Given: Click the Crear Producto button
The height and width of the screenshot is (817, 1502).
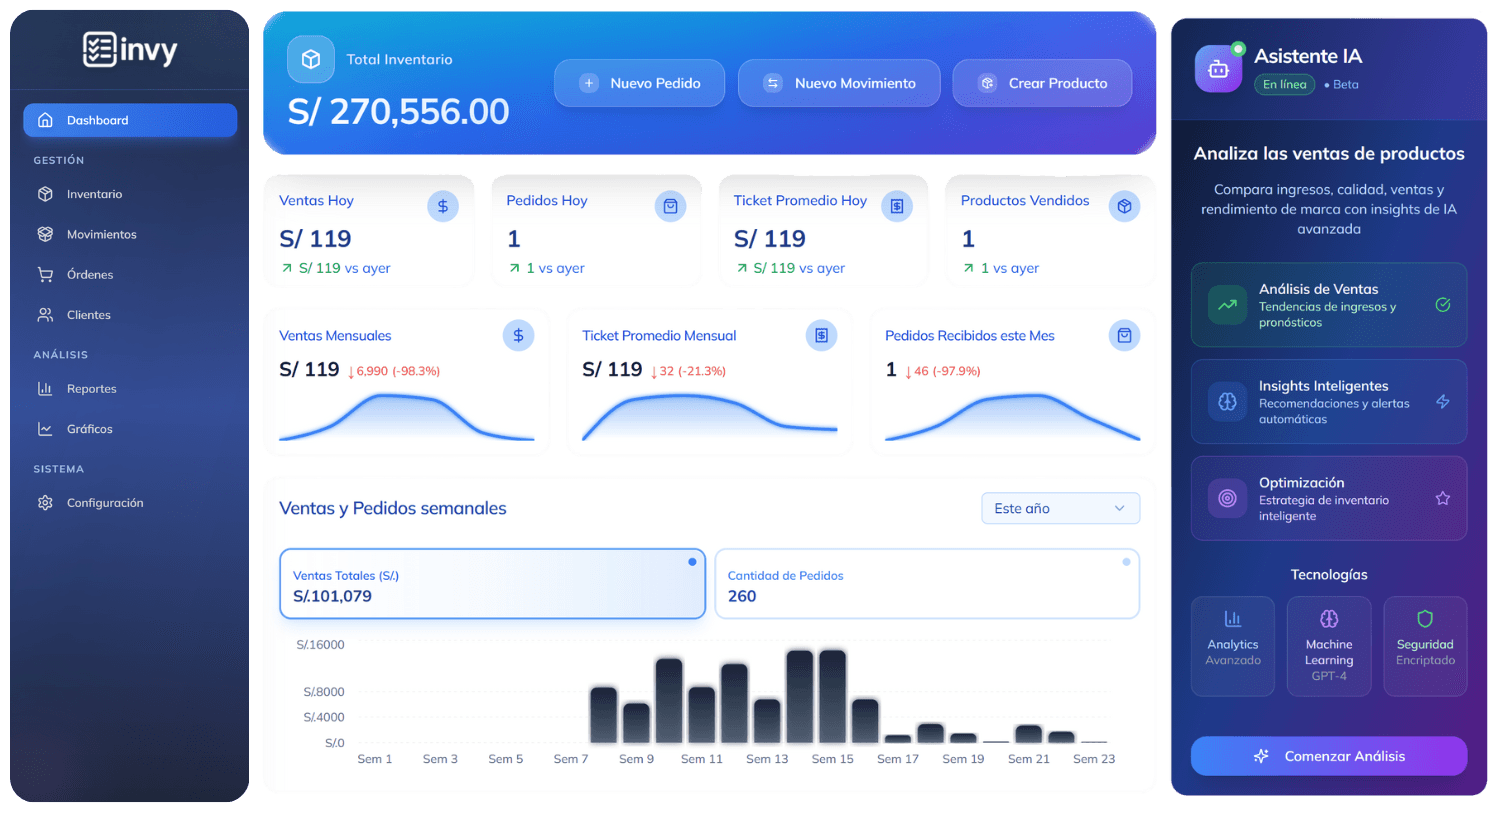Looking at the screenshot, I should 1042,83.
